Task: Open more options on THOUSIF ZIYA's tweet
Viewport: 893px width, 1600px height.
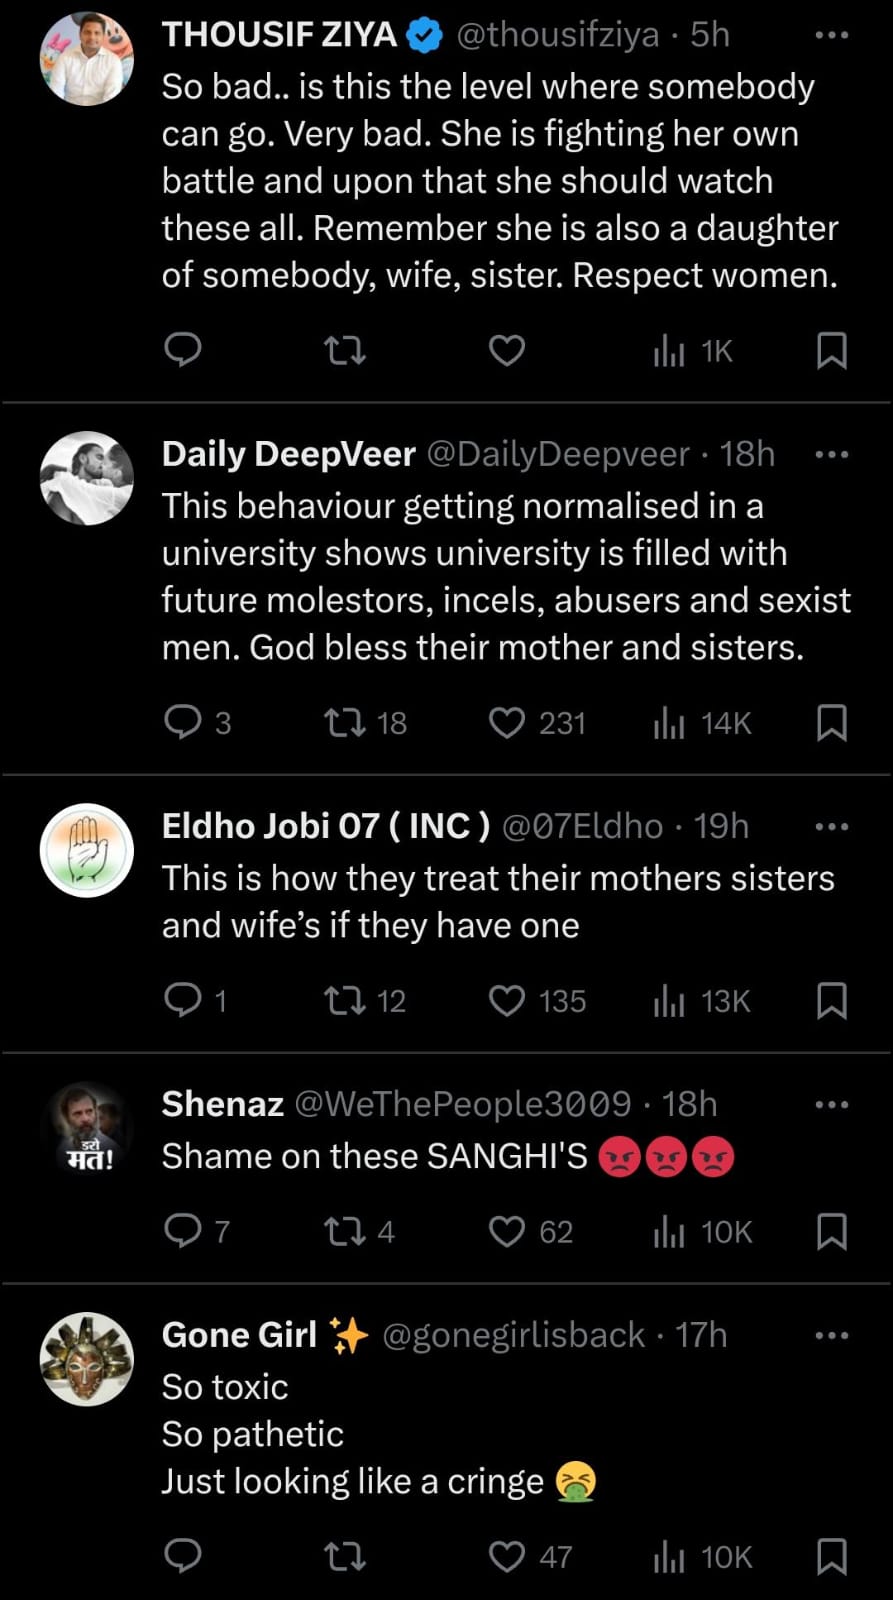Action: click(832, 35)
